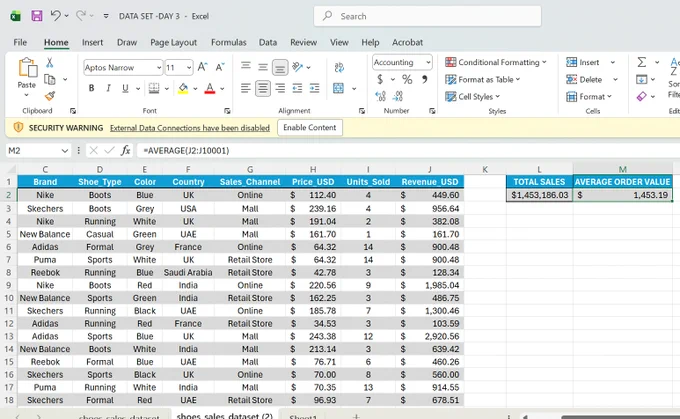Decrease the font size

coord(220,67)
